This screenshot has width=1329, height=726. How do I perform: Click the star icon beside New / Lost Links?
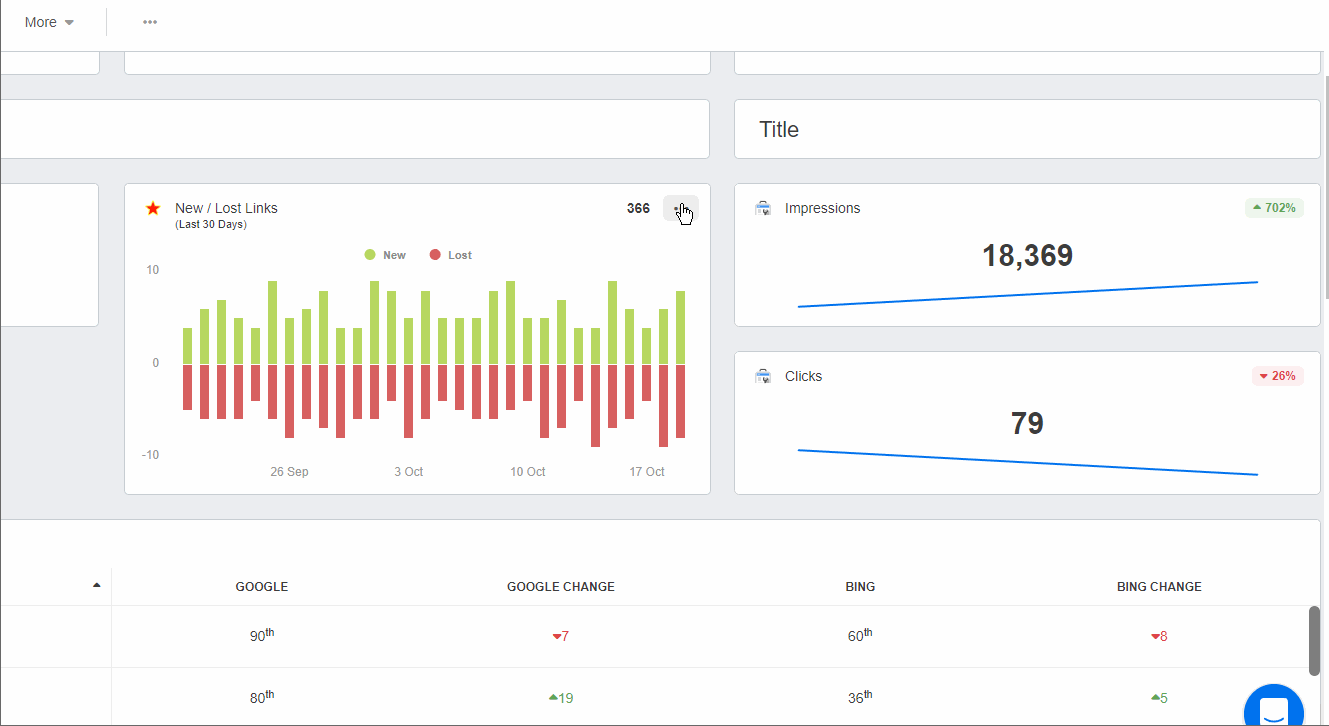(153, 208)
